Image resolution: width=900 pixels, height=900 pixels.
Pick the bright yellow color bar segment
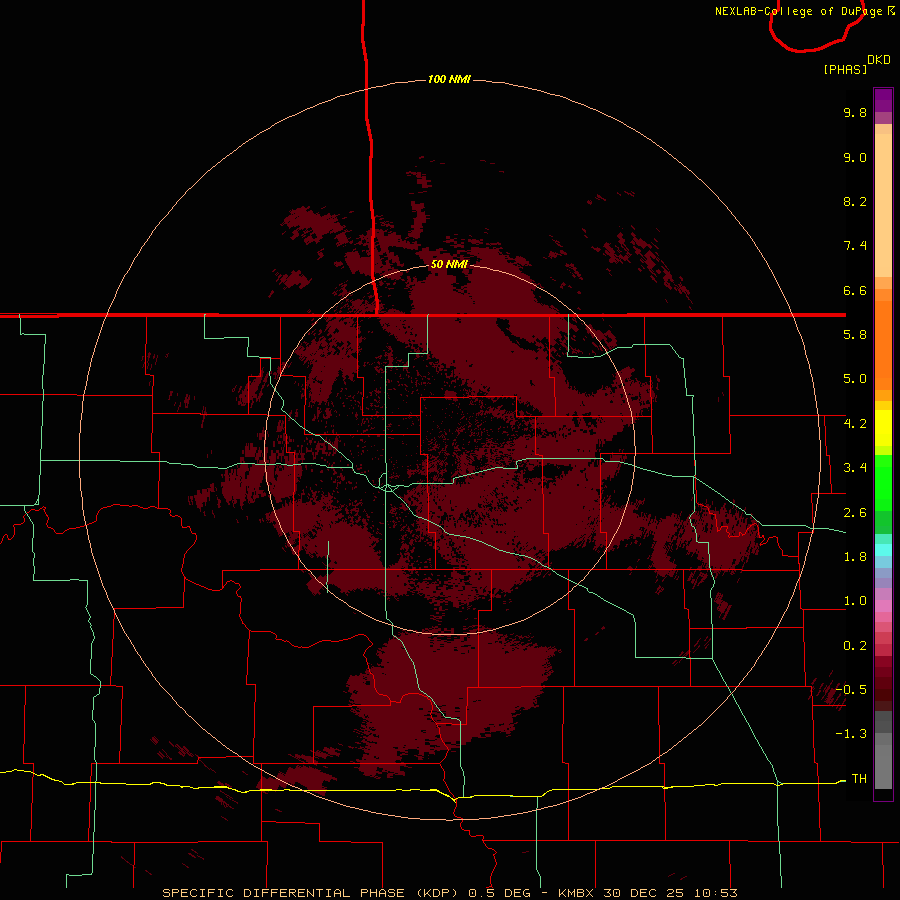tap(883, 428)
